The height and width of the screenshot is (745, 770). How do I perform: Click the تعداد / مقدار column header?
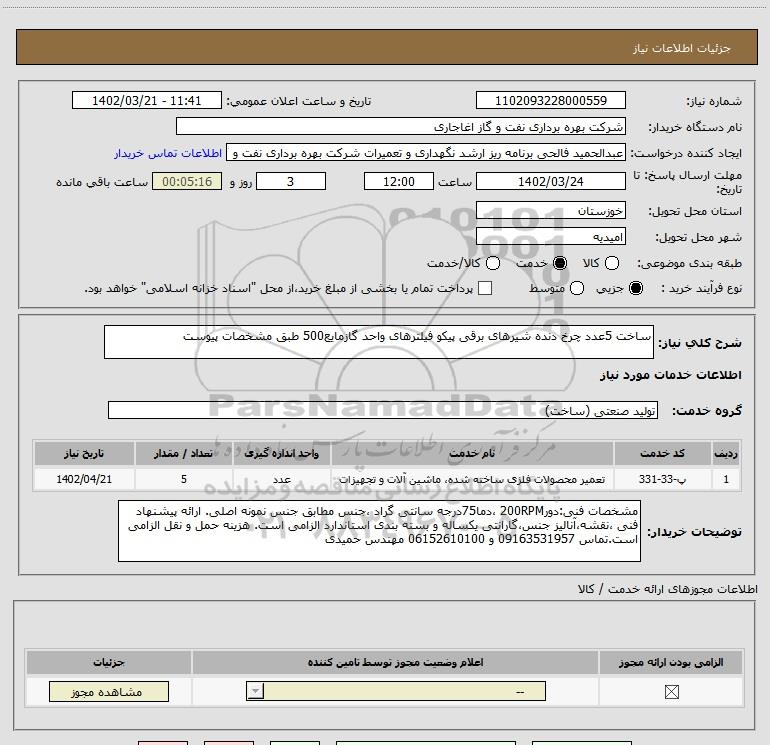[x=184, y=453]
